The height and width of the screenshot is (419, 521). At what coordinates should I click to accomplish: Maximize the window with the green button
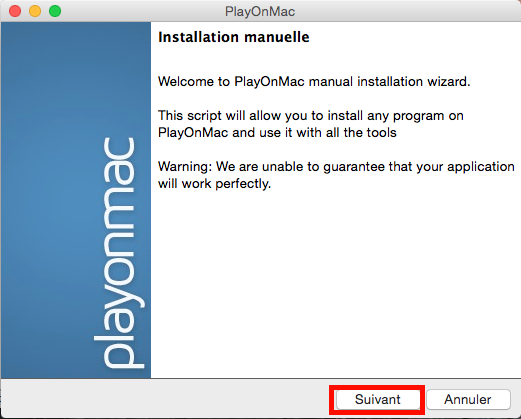coord(55,11)
